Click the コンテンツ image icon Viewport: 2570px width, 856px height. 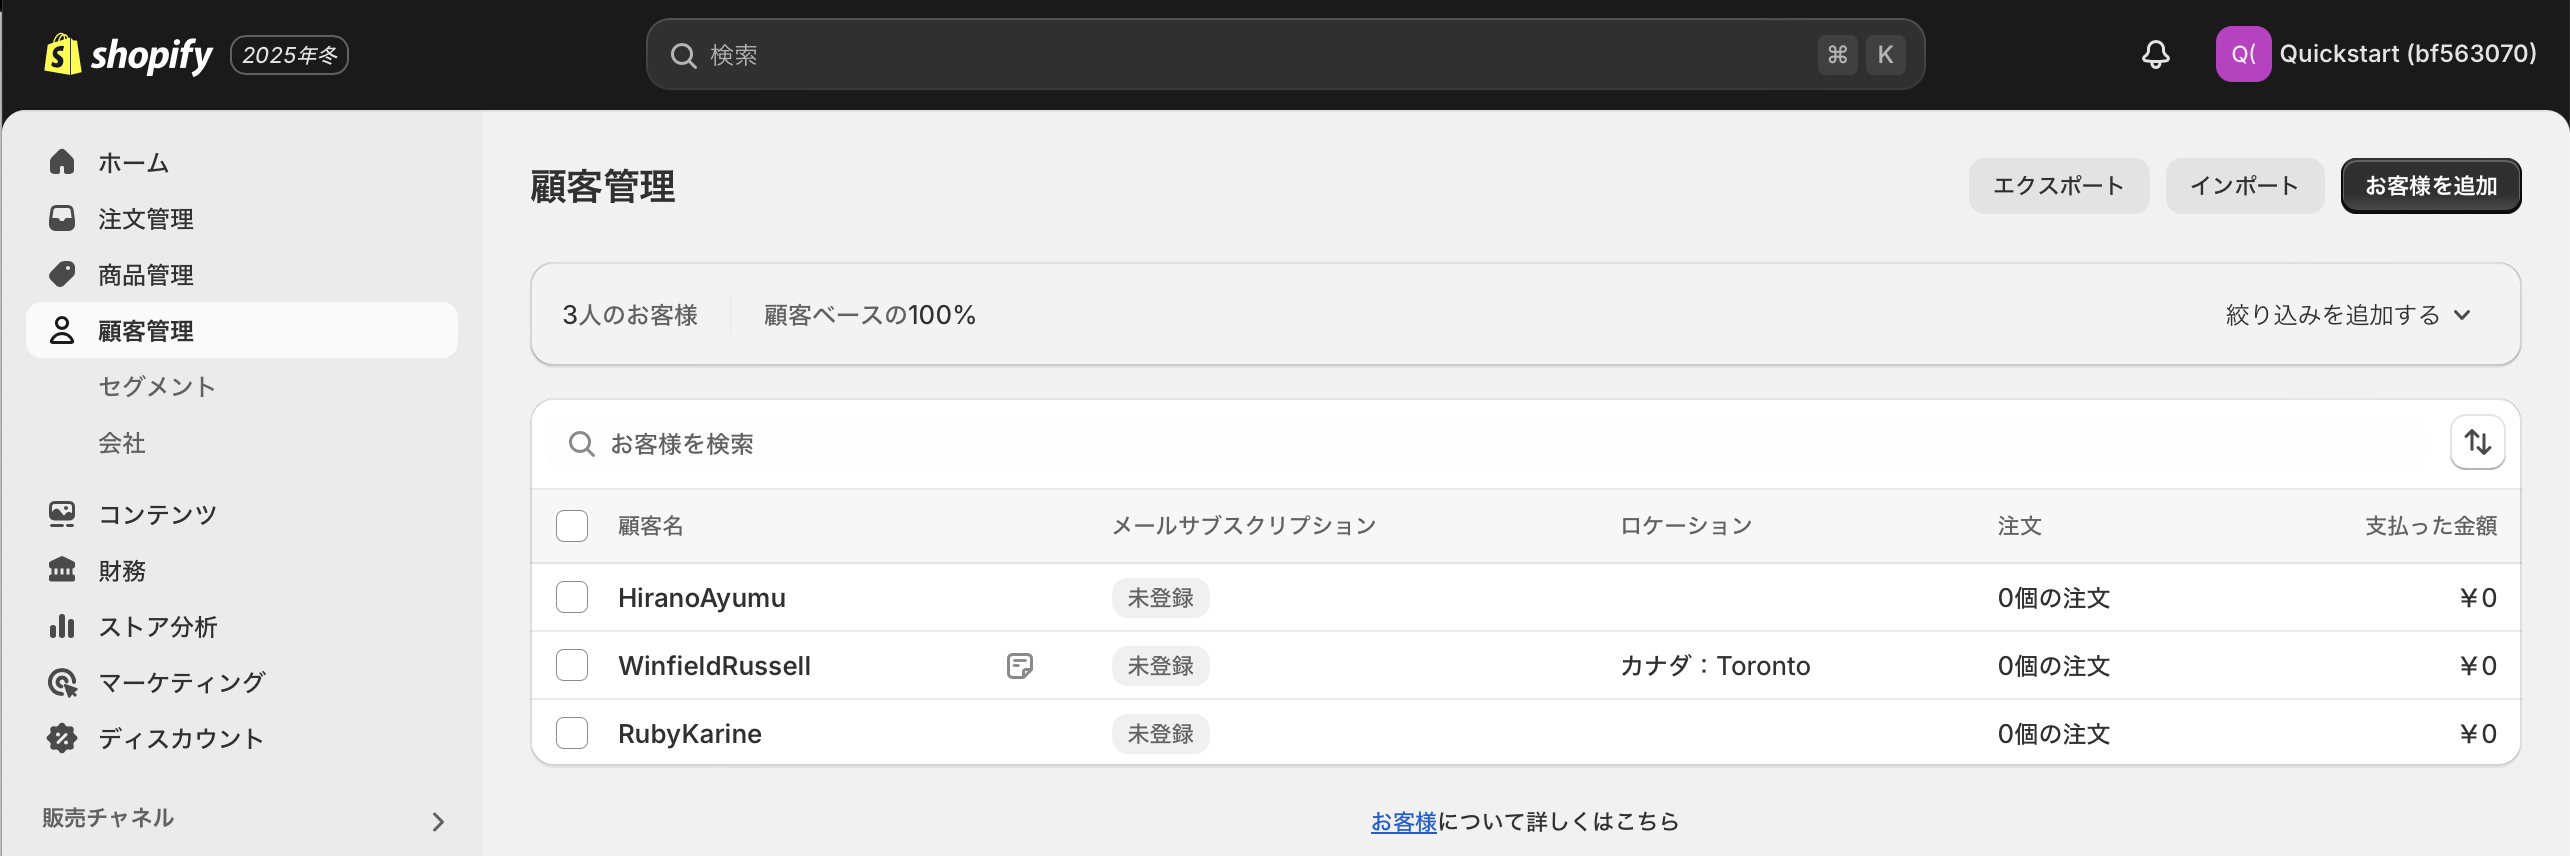62,514
